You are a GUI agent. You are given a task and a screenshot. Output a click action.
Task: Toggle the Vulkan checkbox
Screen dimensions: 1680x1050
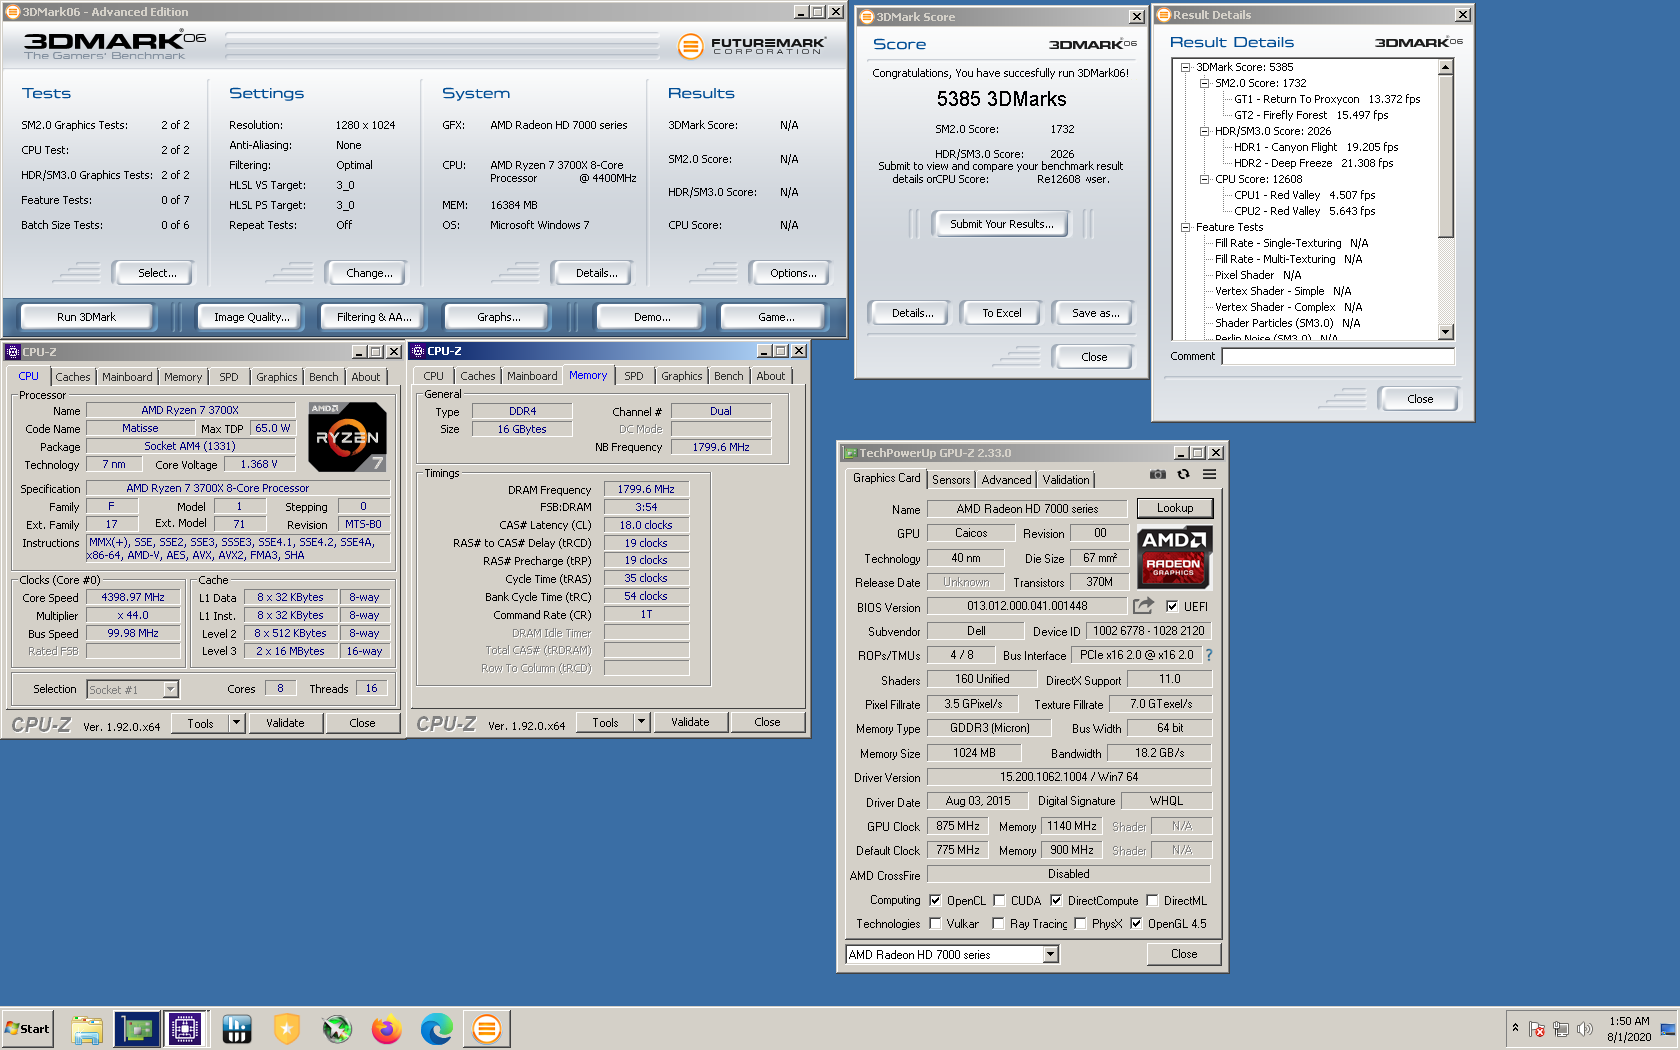pos(935,923)
